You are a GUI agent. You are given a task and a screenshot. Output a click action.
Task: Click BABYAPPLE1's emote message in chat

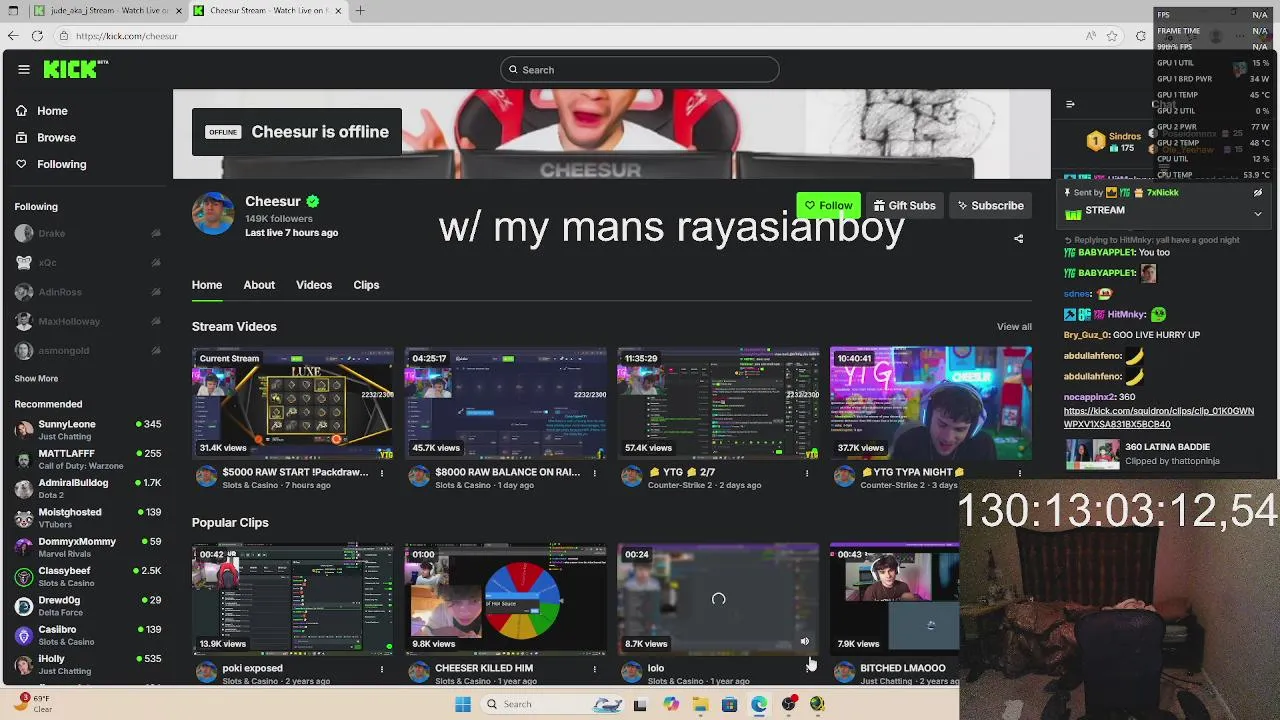1148,273
